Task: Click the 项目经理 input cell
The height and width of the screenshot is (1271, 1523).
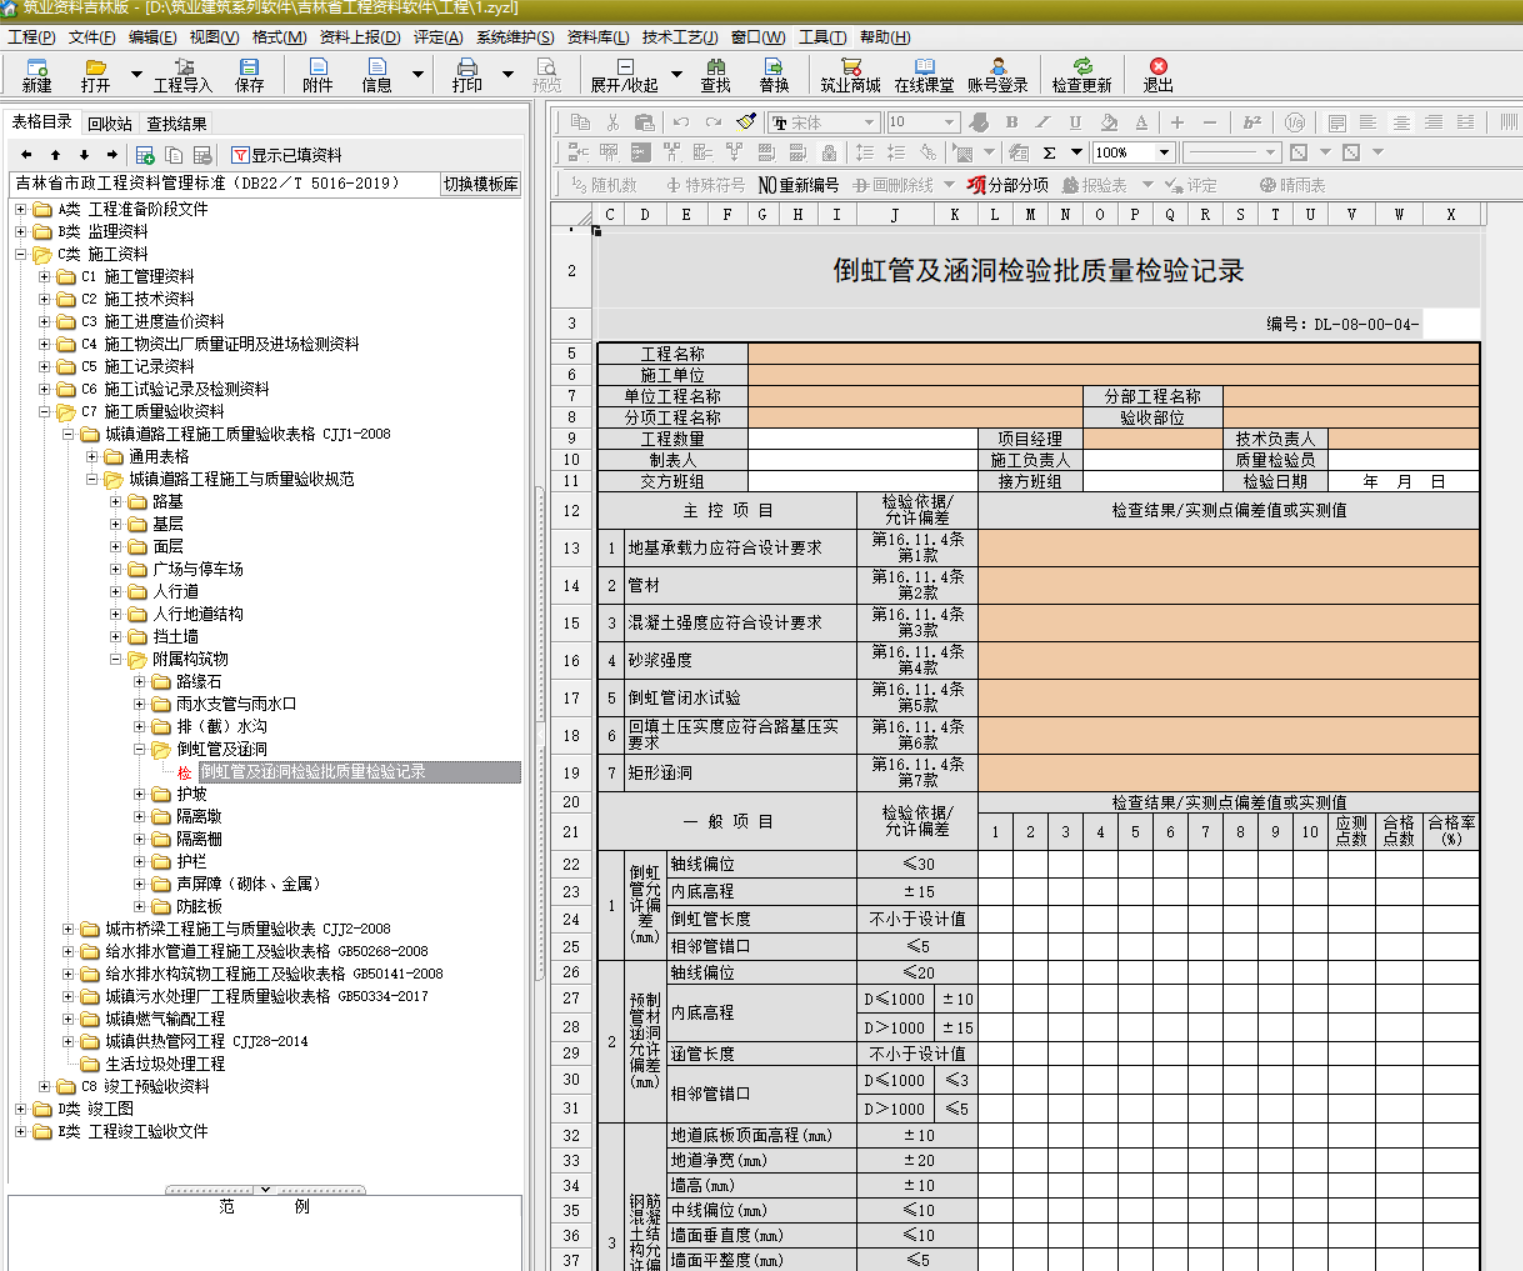Action: [x=1153, y=439]
